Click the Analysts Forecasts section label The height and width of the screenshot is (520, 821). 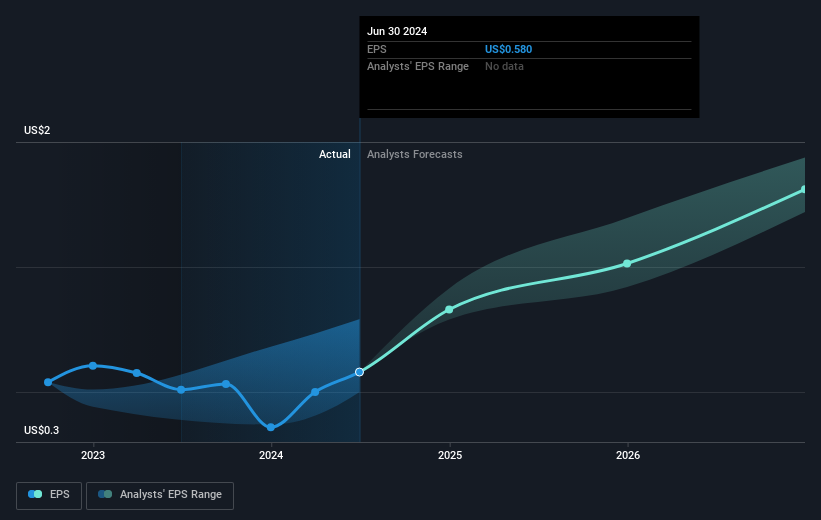[x=415, y=154]
